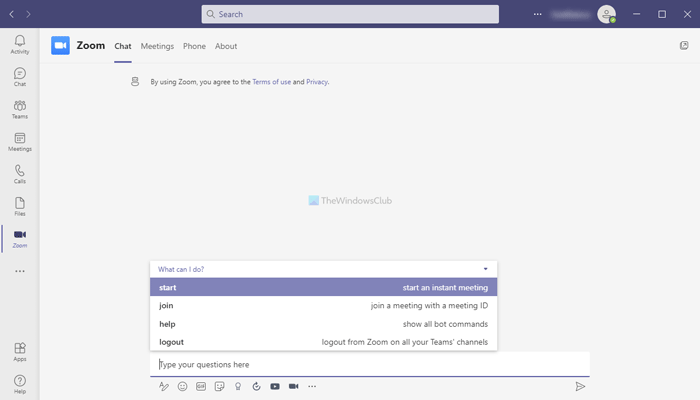Select the help command
This screenshot has height=400, width=700.
(324, 324)
